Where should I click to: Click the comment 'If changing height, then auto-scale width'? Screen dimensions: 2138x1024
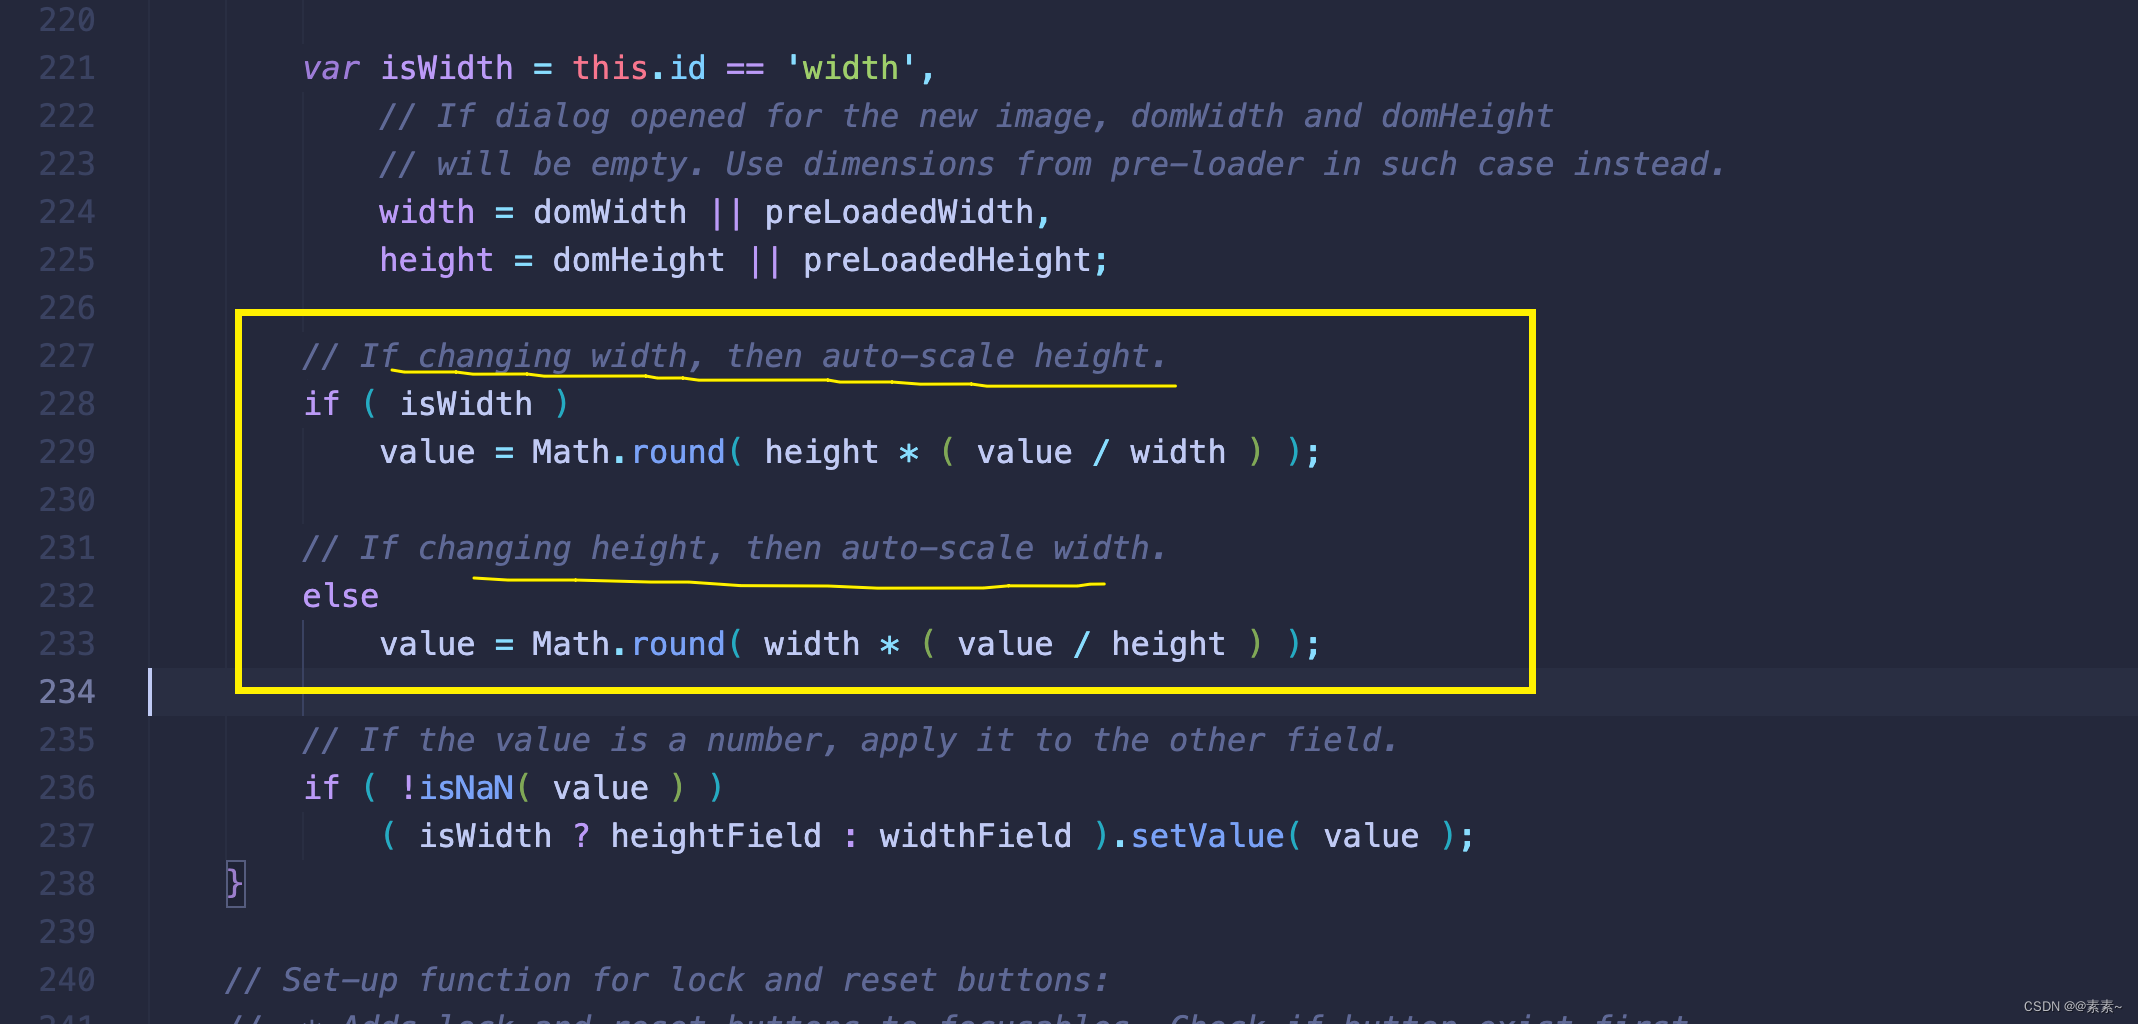point(734,548)
